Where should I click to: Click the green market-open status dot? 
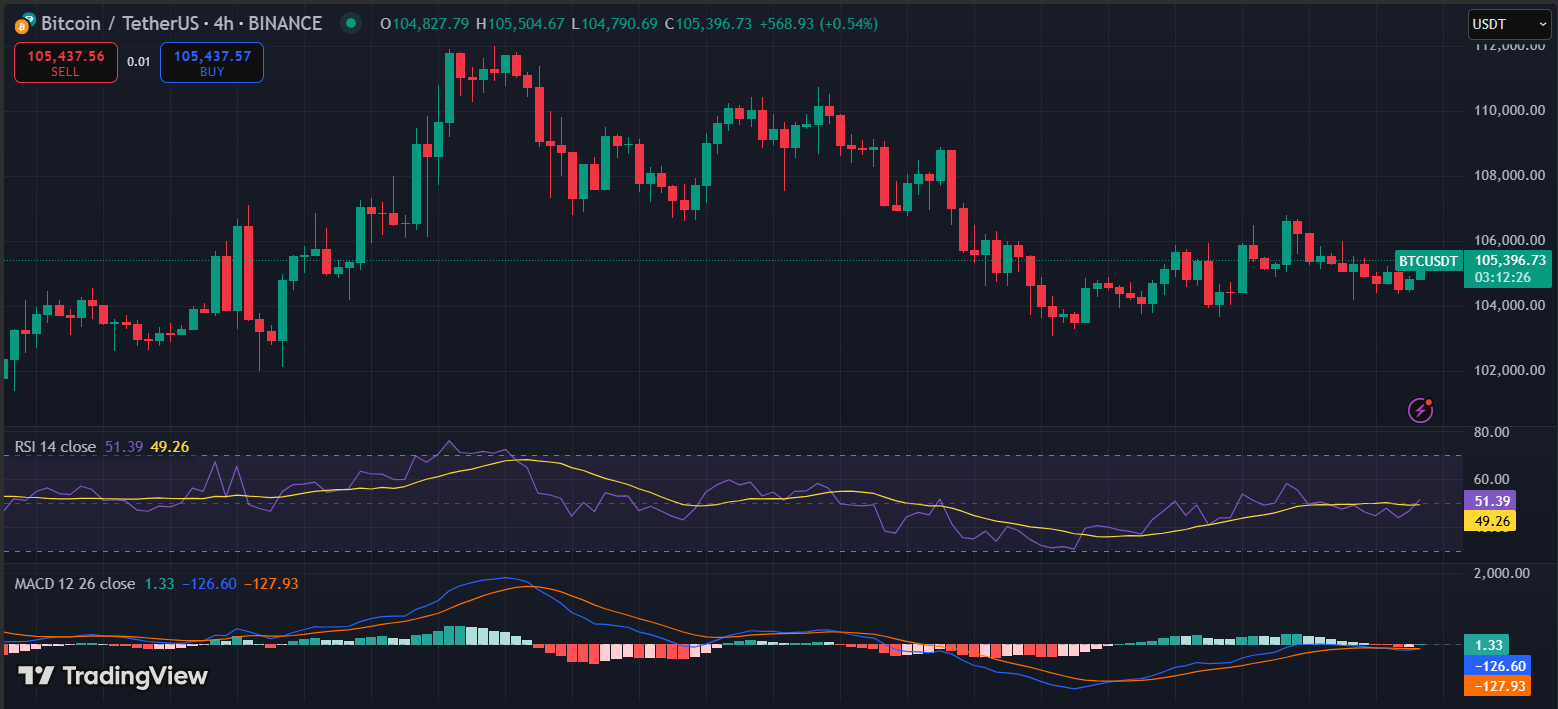tap(350, 22)
